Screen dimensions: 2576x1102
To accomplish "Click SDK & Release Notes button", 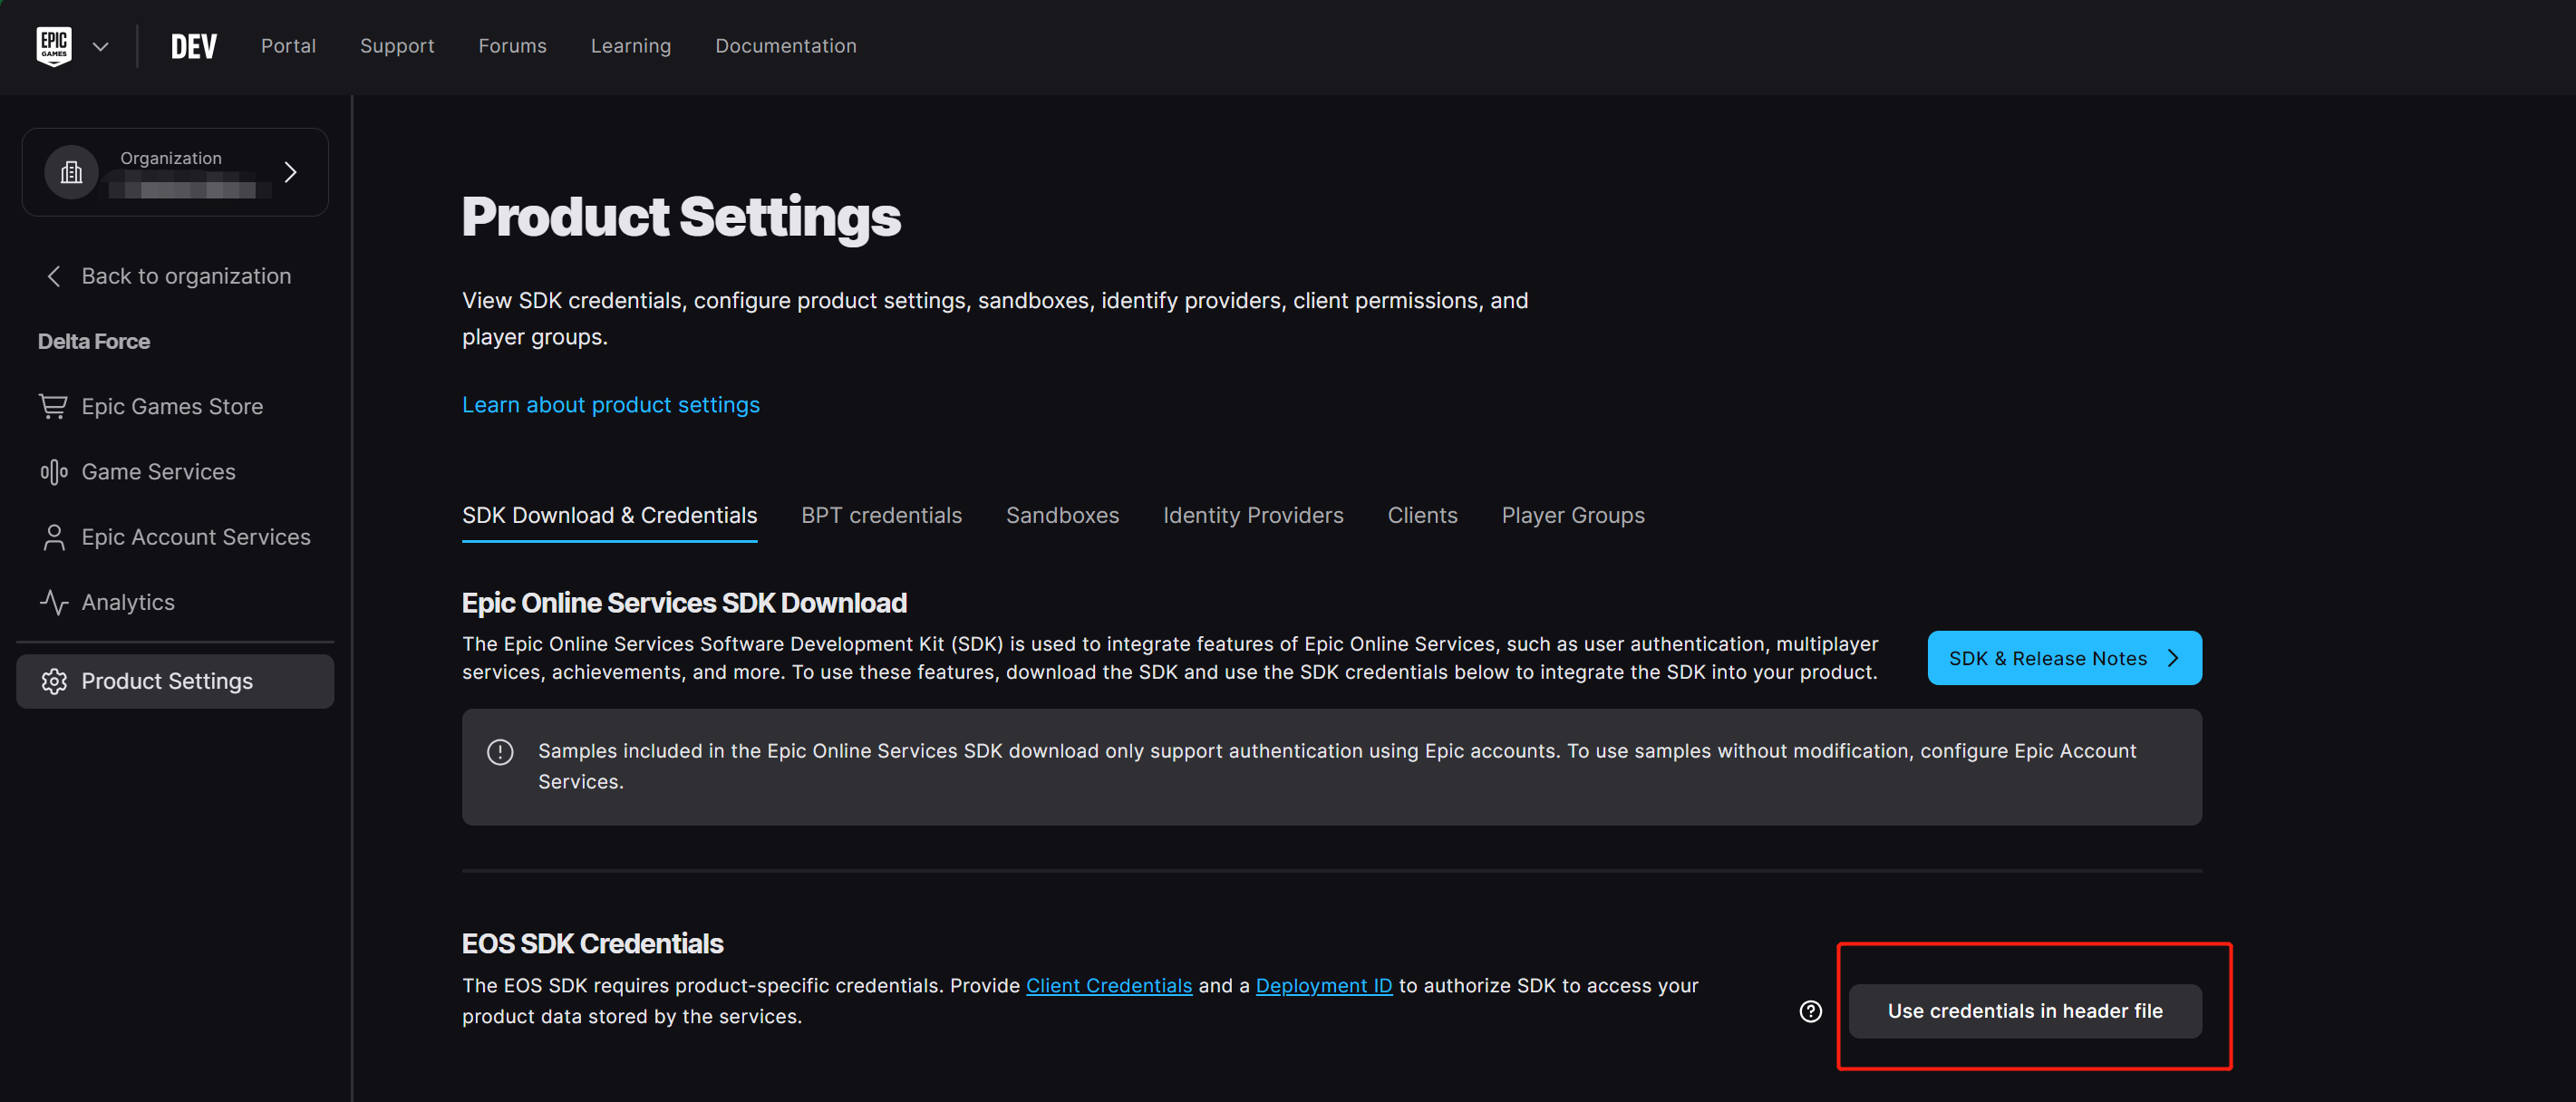I will click(2064, 658).
